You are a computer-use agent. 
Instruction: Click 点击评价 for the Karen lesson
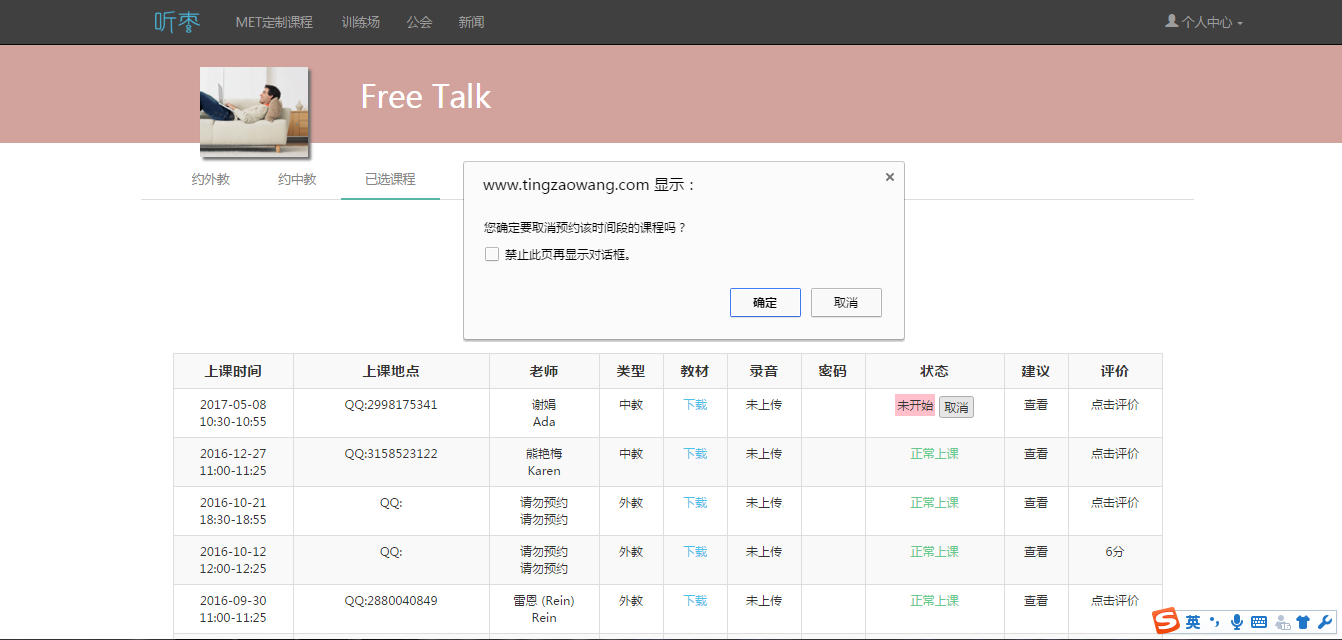coord(1115,454)
